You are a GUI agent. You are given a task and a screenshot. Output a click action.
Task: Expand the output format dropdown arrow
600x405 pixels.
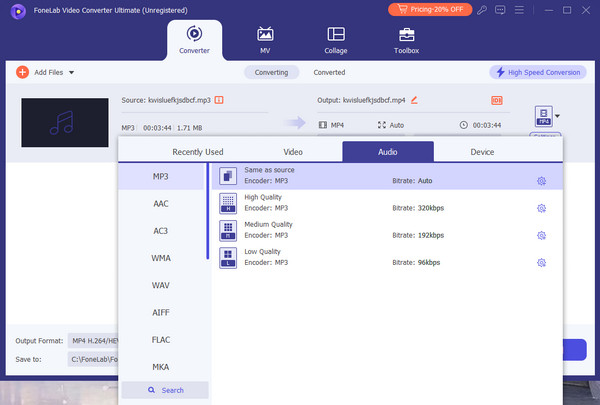click(558, 116)
